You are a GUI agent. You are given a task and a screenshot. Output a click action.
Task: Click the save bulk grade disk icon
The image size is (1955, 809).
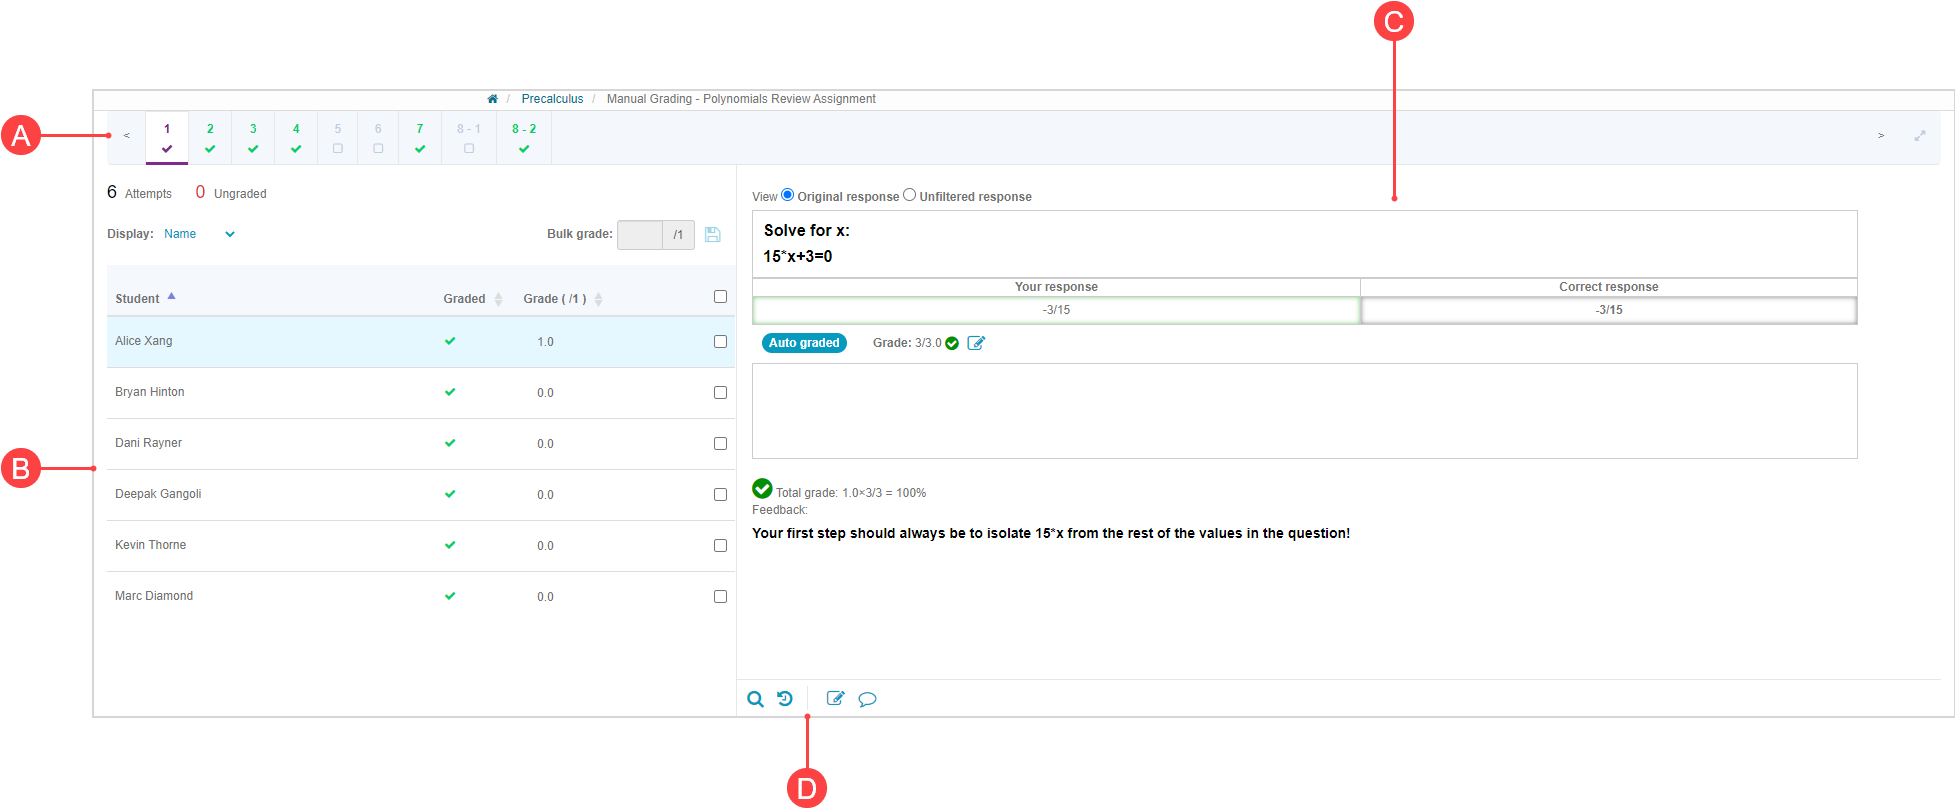coord(712,234)
